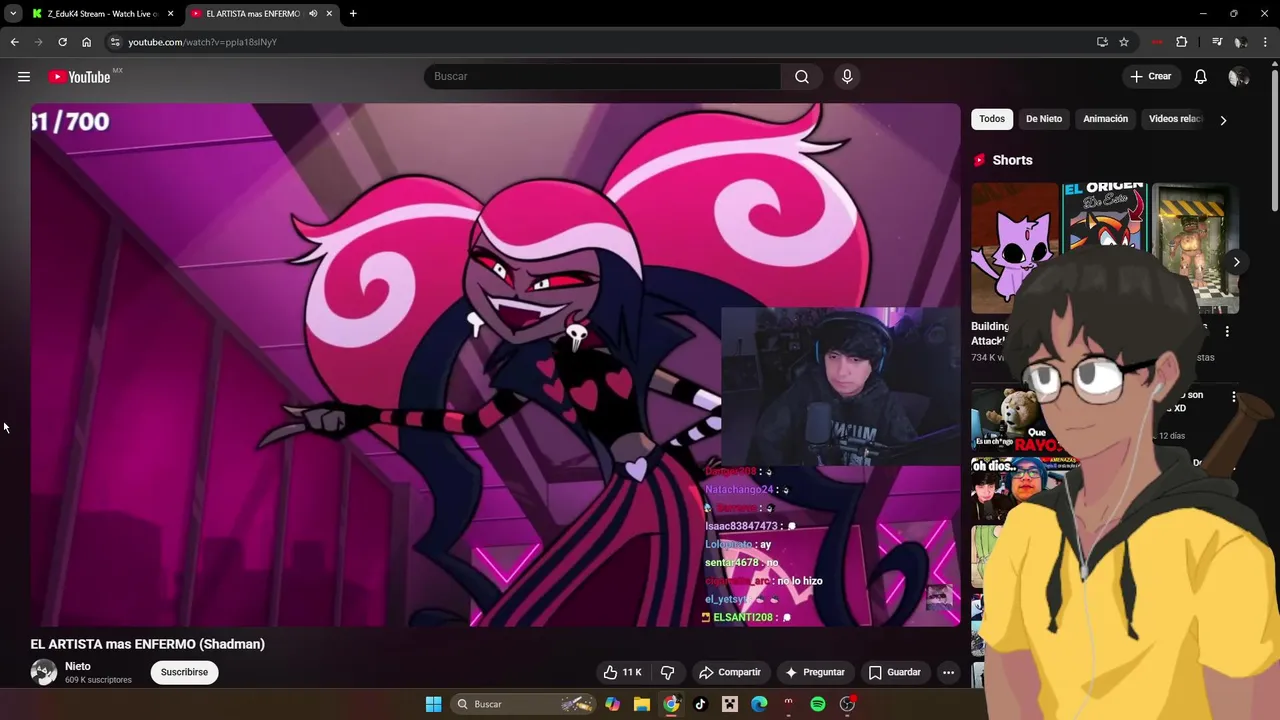Launch Minecraft from the taskbar

click(730, 704)
